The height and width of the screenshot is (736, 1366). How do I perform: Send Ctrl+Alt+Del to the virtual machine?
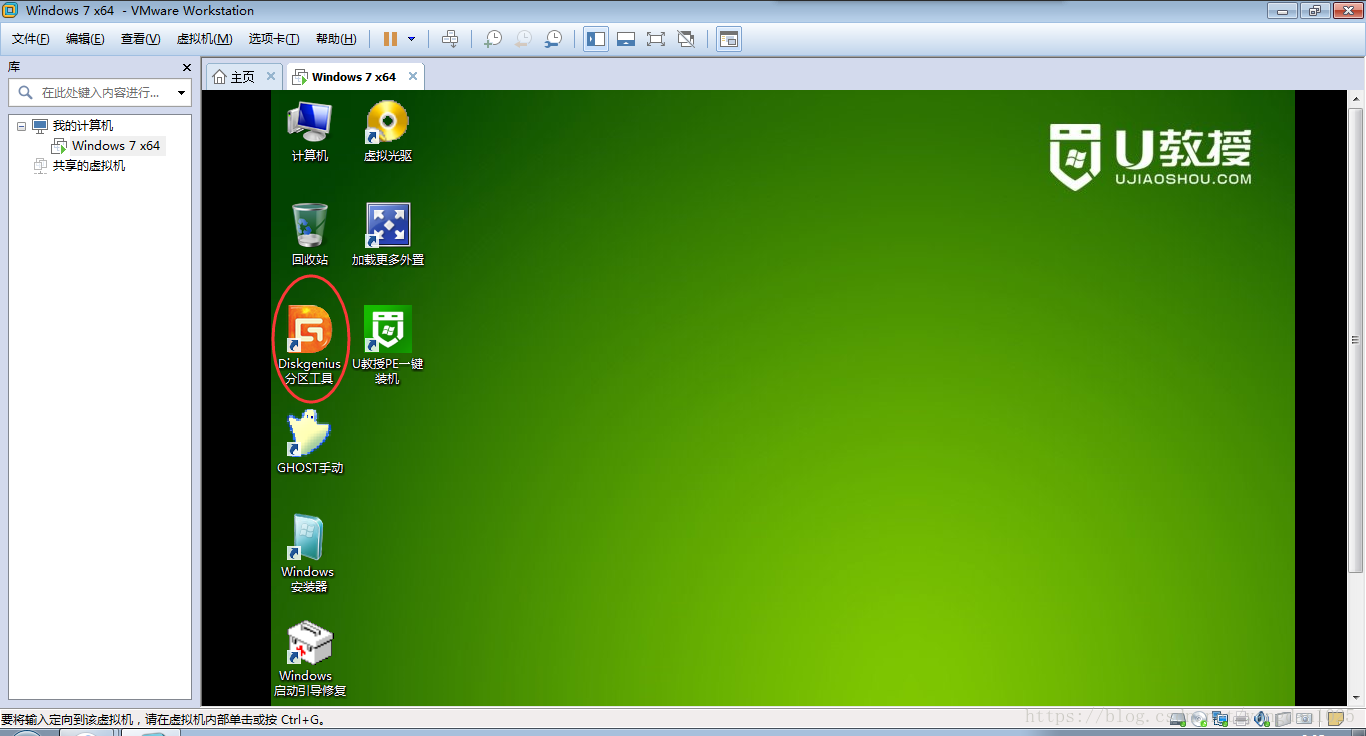[450, 39]
